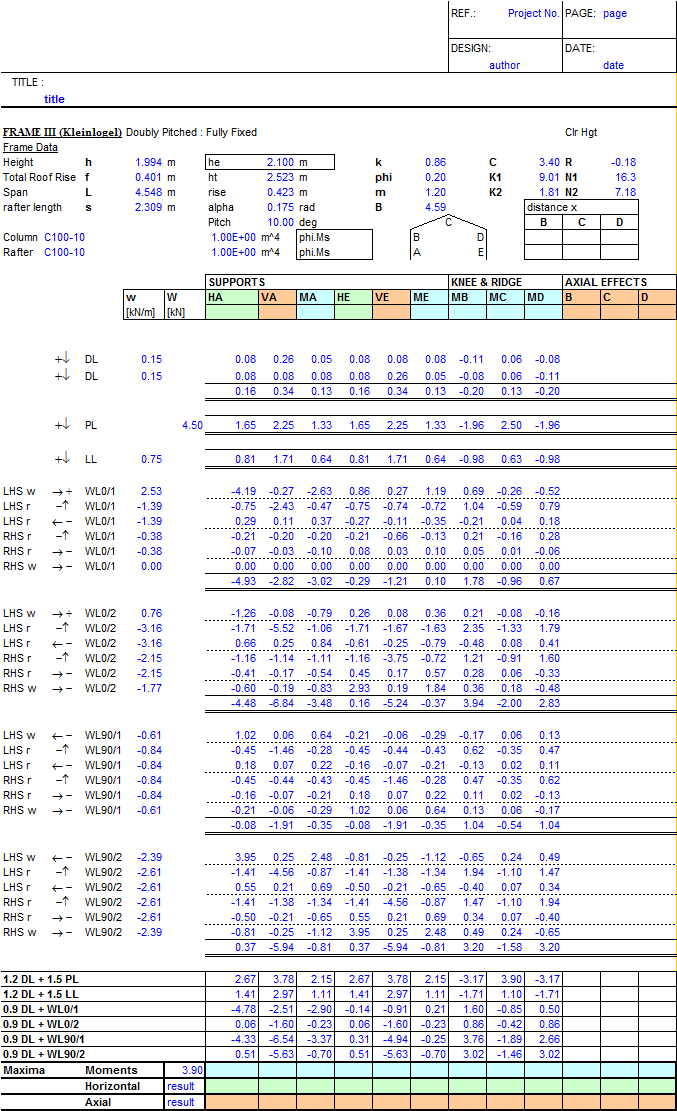Click the 'result' cell in the Axial row
Viewport: 677px width, 1111px height.
click(181, 1102)
